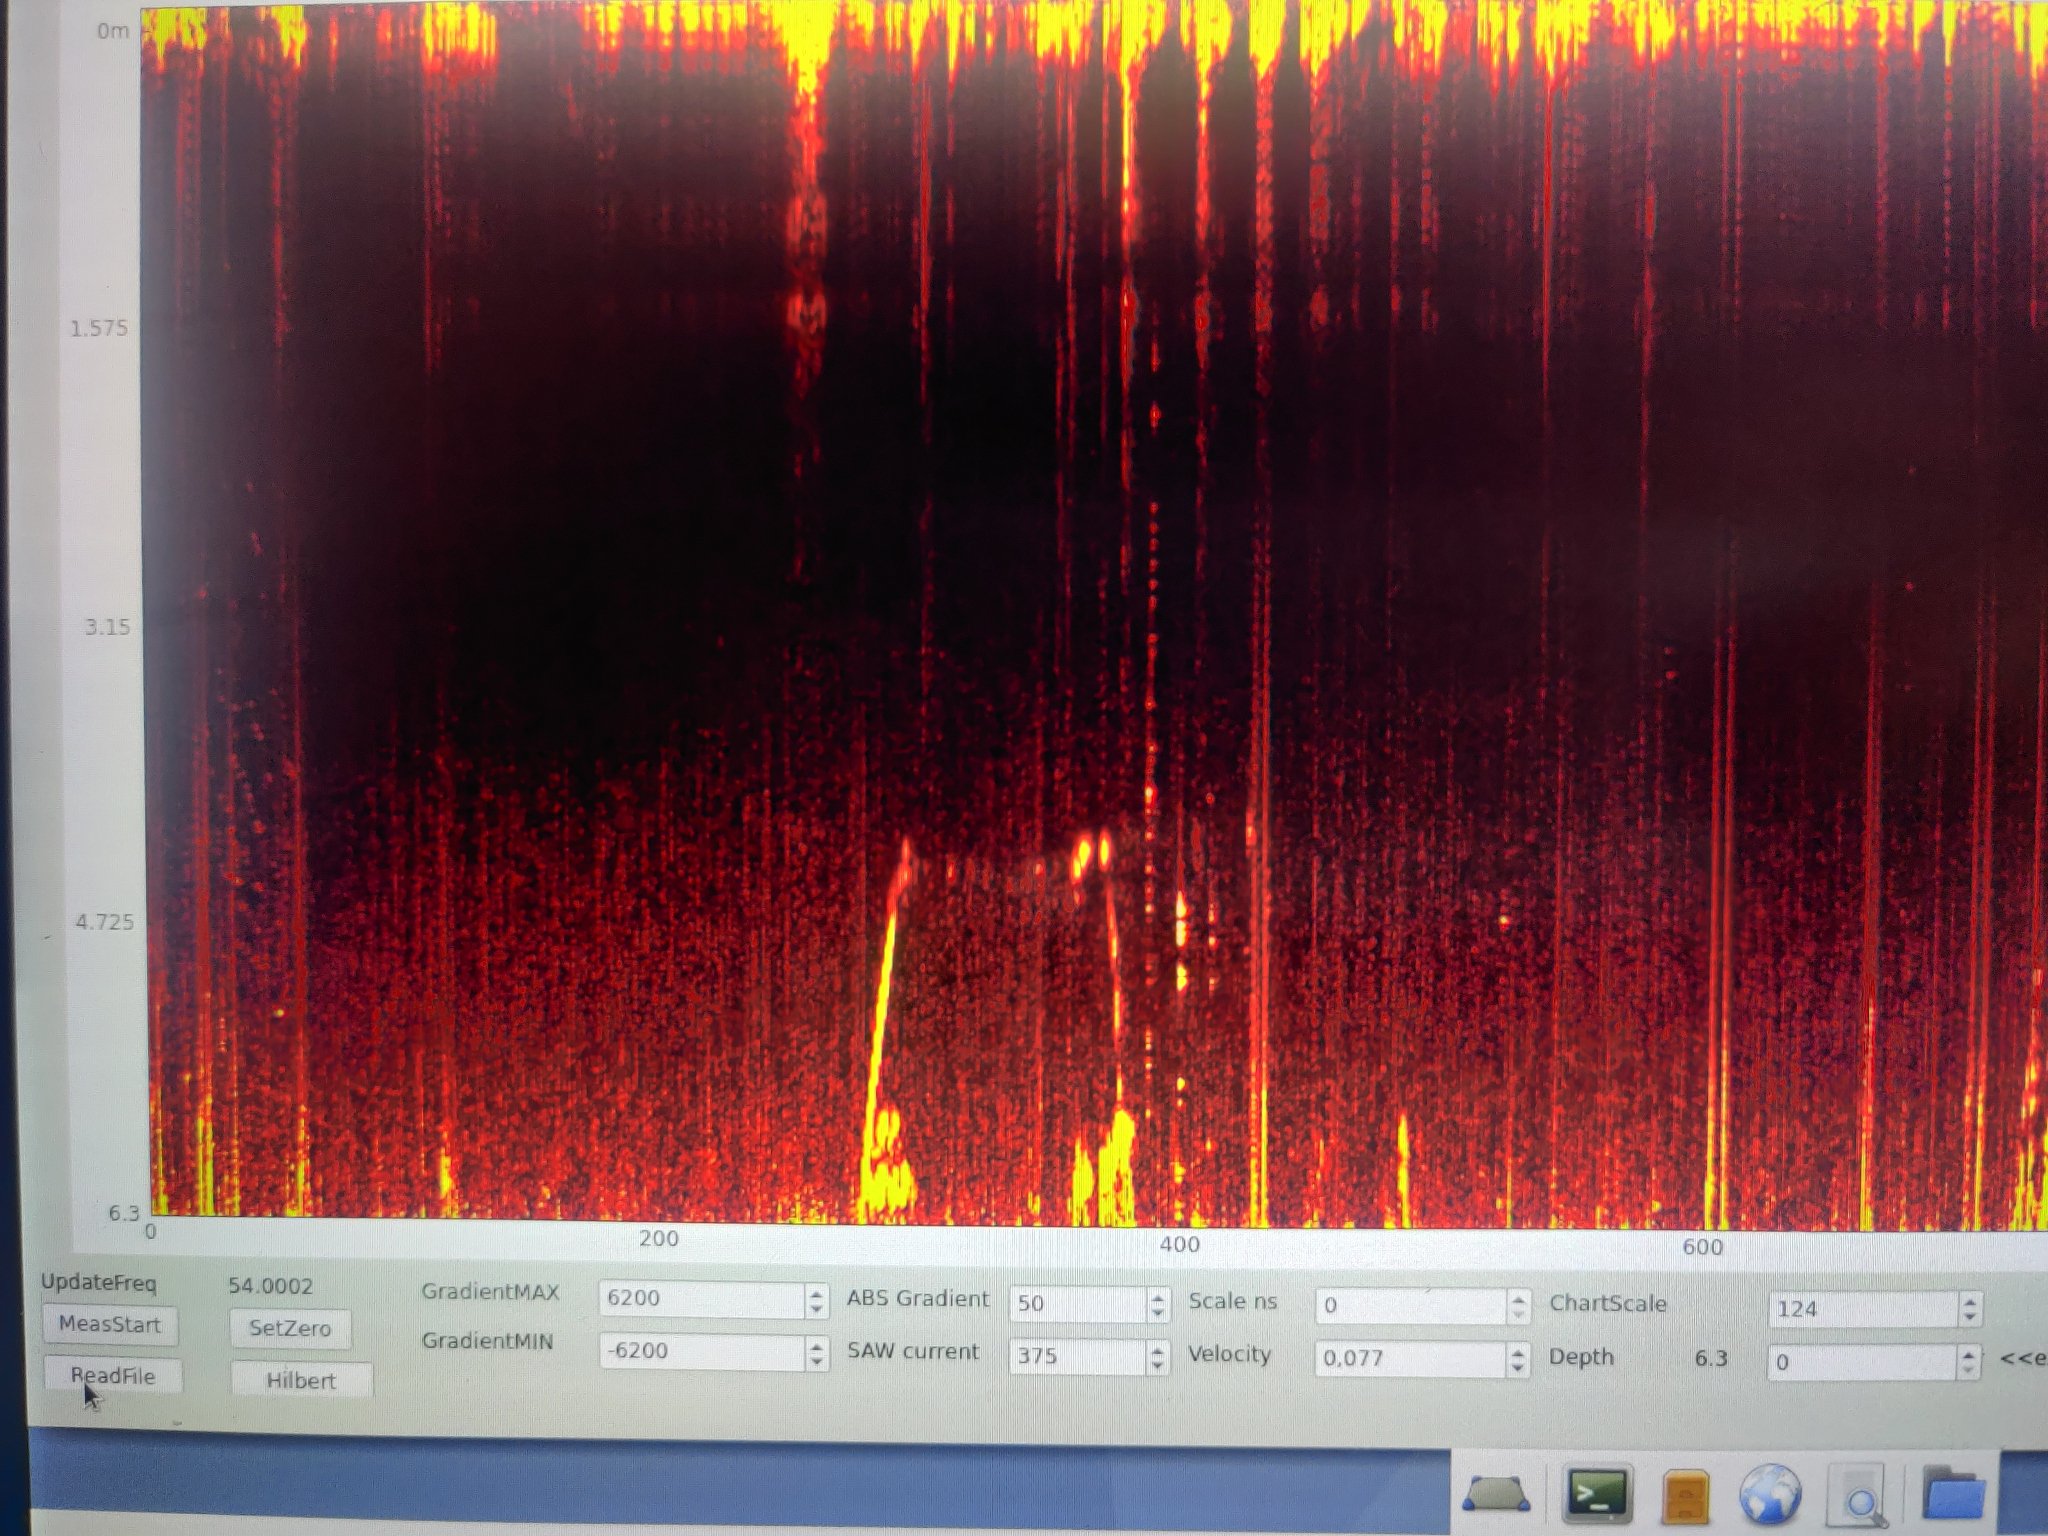Increment ABS Gradient with up arrow

coord(1158,1296)
